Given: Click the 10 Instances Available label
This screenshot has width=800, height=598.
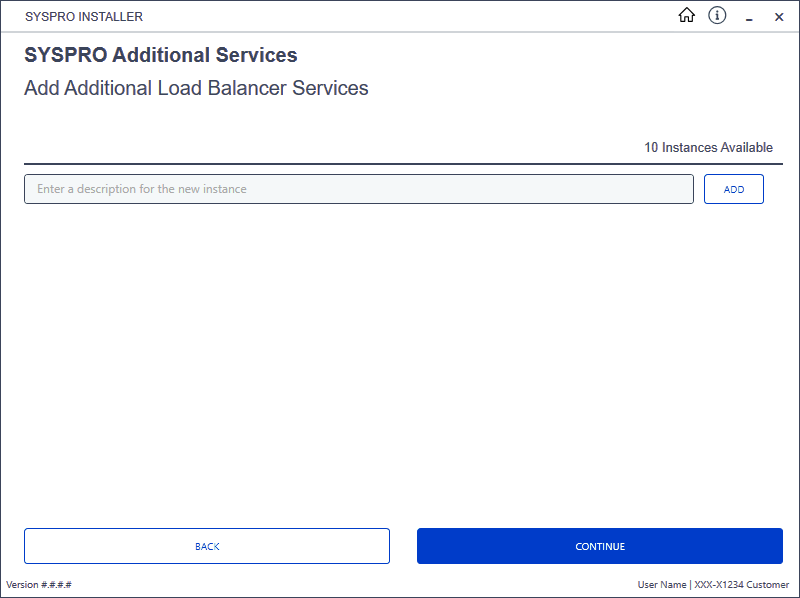Looking at the screenshot, I should 708,147.
